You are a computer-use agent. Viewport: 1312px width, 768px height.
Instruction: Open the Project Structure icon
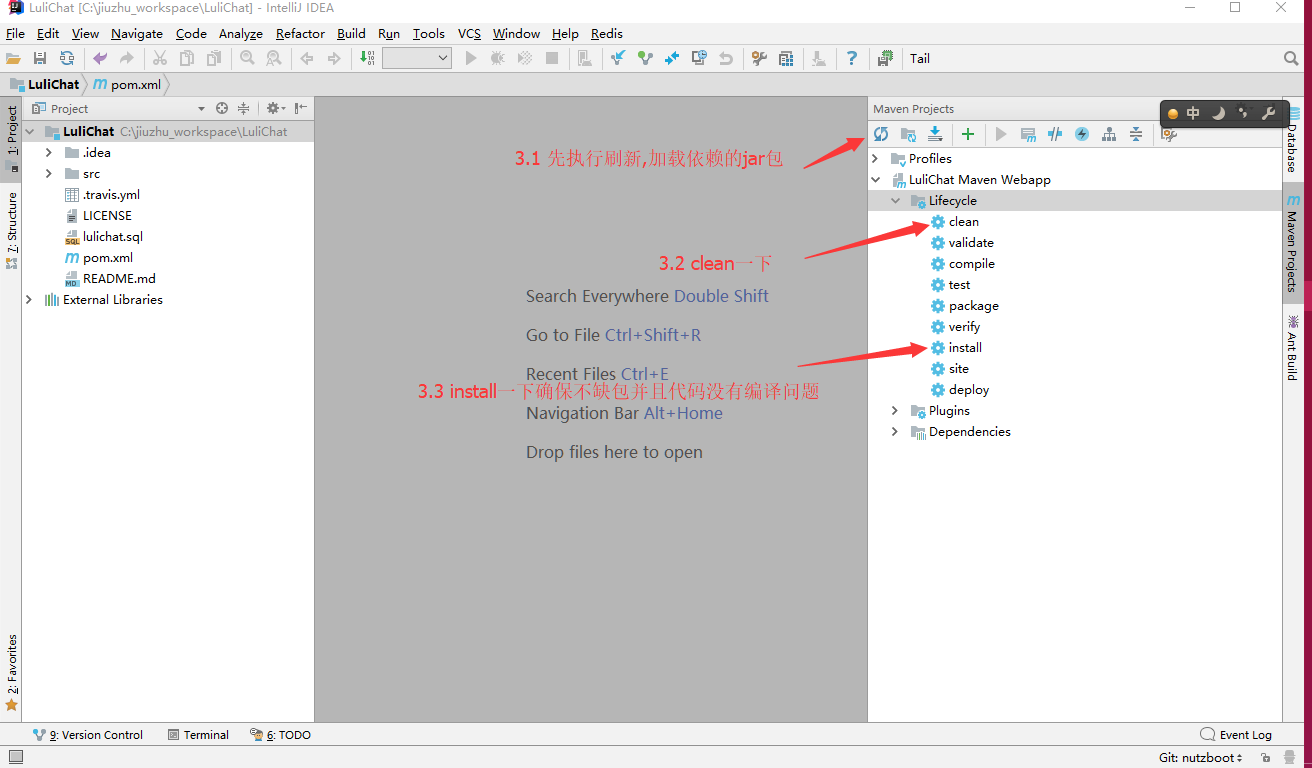tap(786, 59)
